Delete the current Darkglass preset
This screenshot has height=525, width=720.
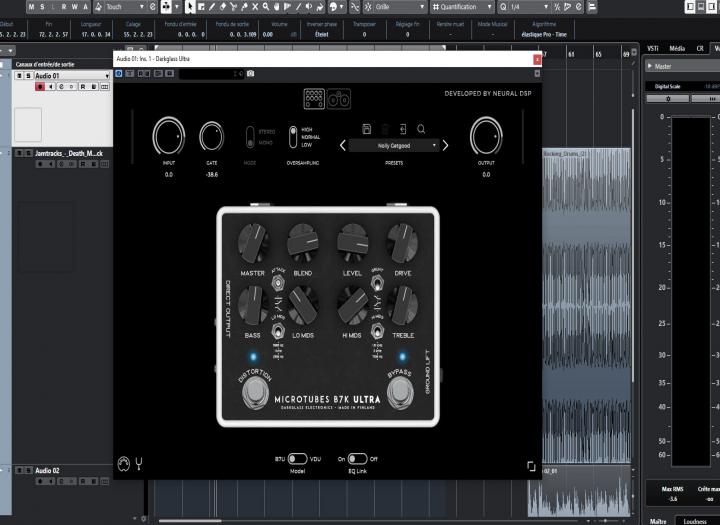click(386, 129)
